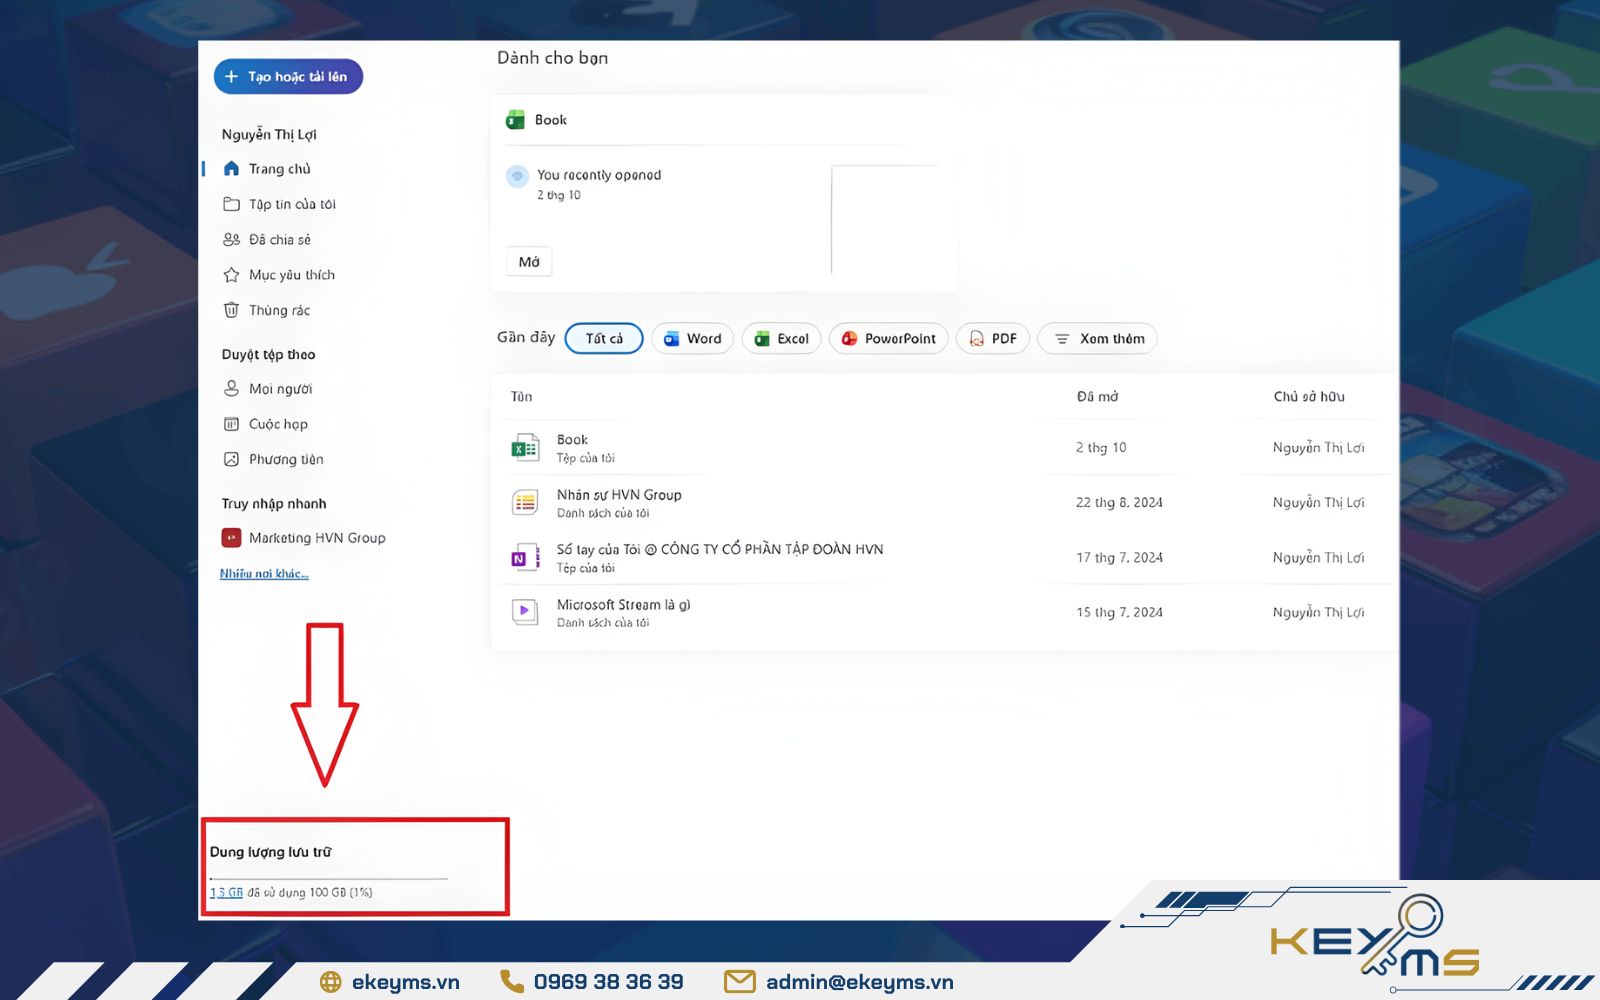Click the PowerPoint filter icon
1600x1000 pixels.
tap(849, 338)
